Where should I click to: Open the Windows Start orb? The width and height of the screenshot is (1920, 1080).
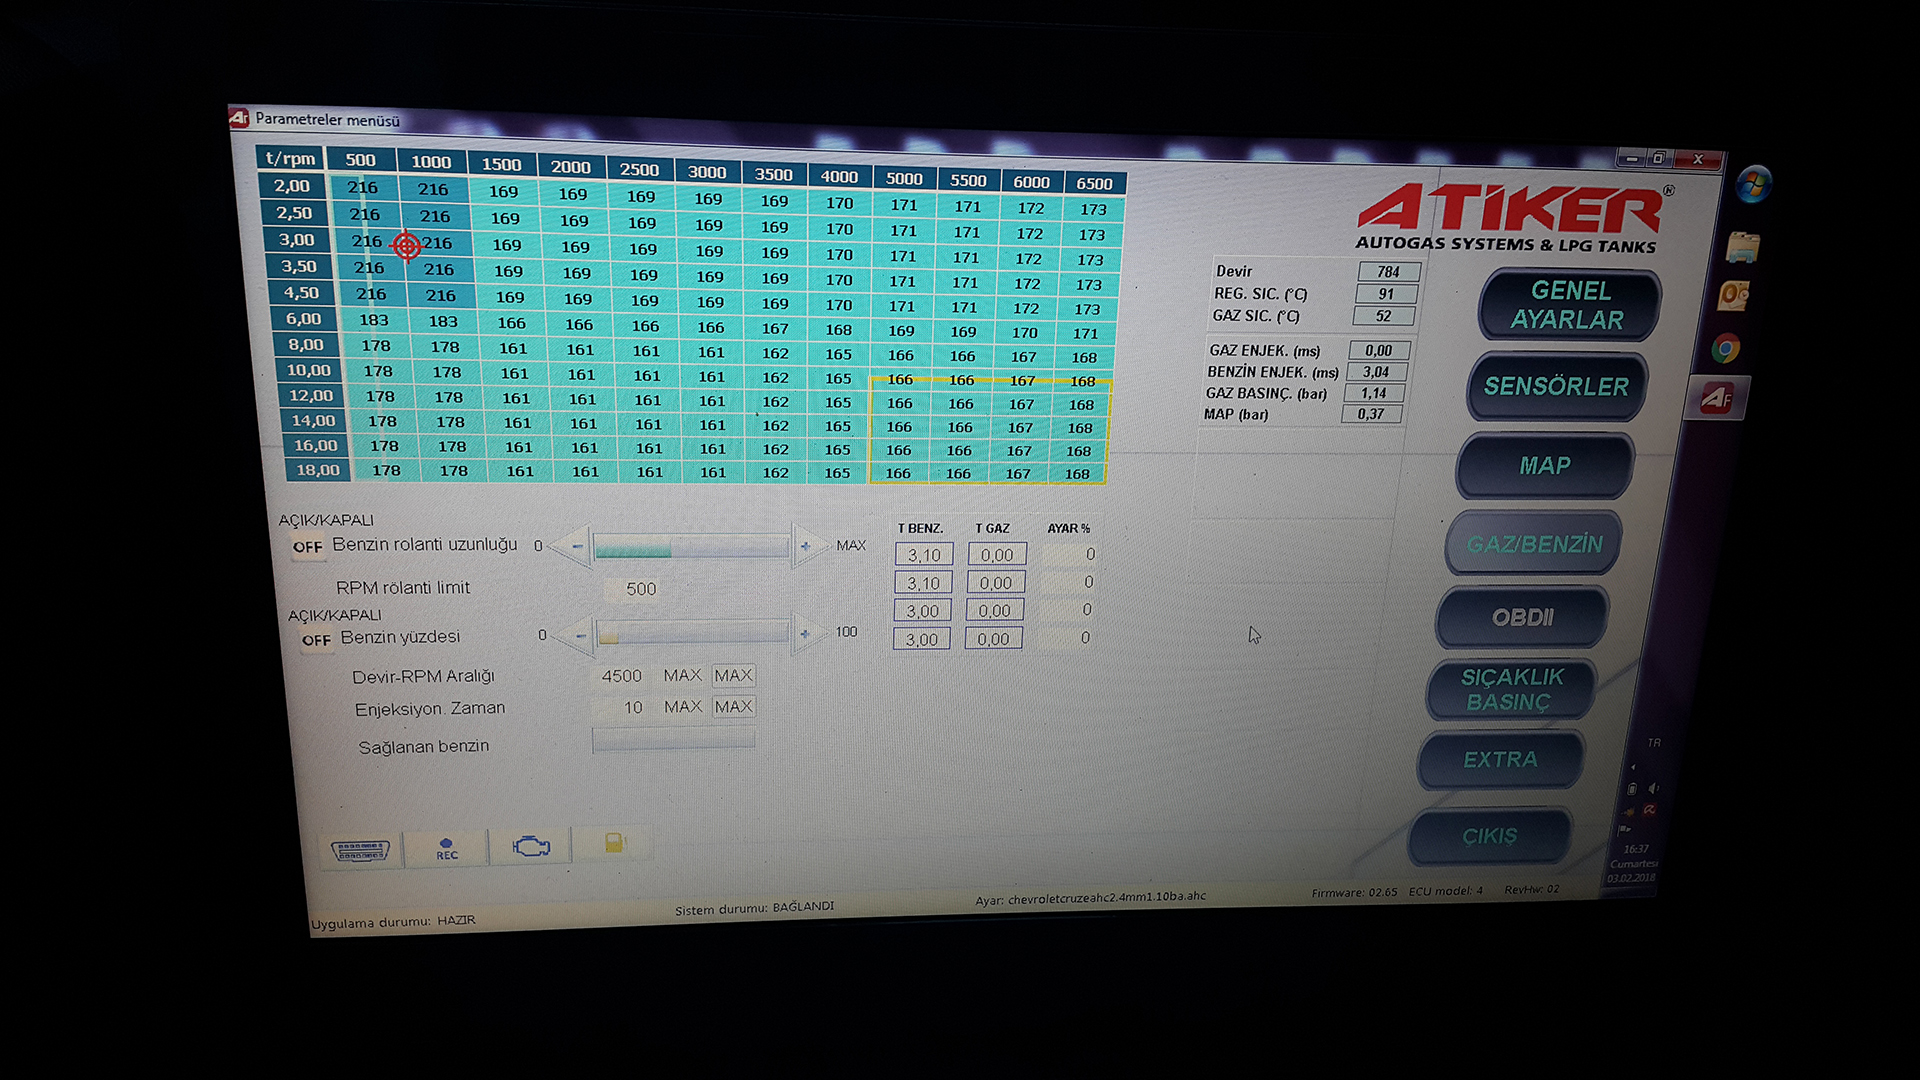pos(1754,184)
